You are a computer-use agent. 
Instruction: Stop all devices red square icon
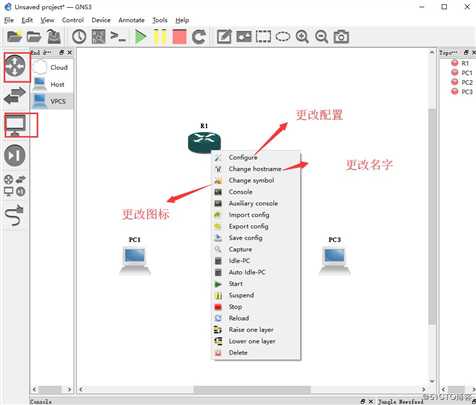(x=179, y=37)
